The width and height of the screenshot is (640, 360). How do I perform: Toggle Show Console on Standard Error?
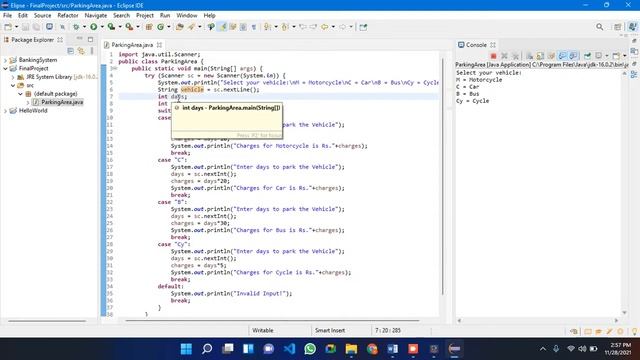click(x=573, y=56)
